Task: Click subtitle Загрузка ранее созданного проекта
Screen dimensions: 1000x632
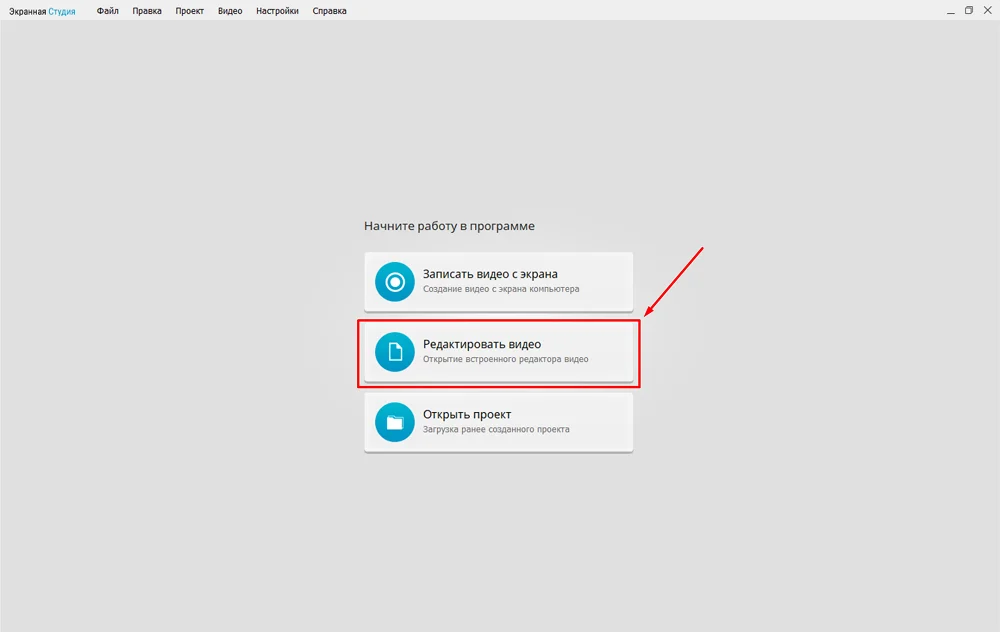Action: [496, 429]
